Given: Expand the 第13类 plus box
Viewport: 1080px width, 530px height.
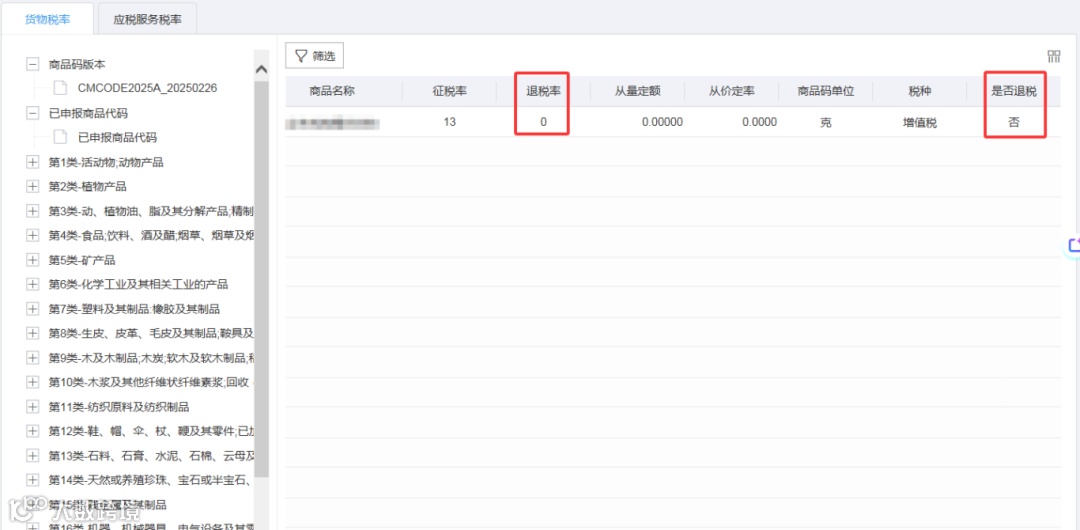Looking at the screenshot, I should tap(32, 456).
